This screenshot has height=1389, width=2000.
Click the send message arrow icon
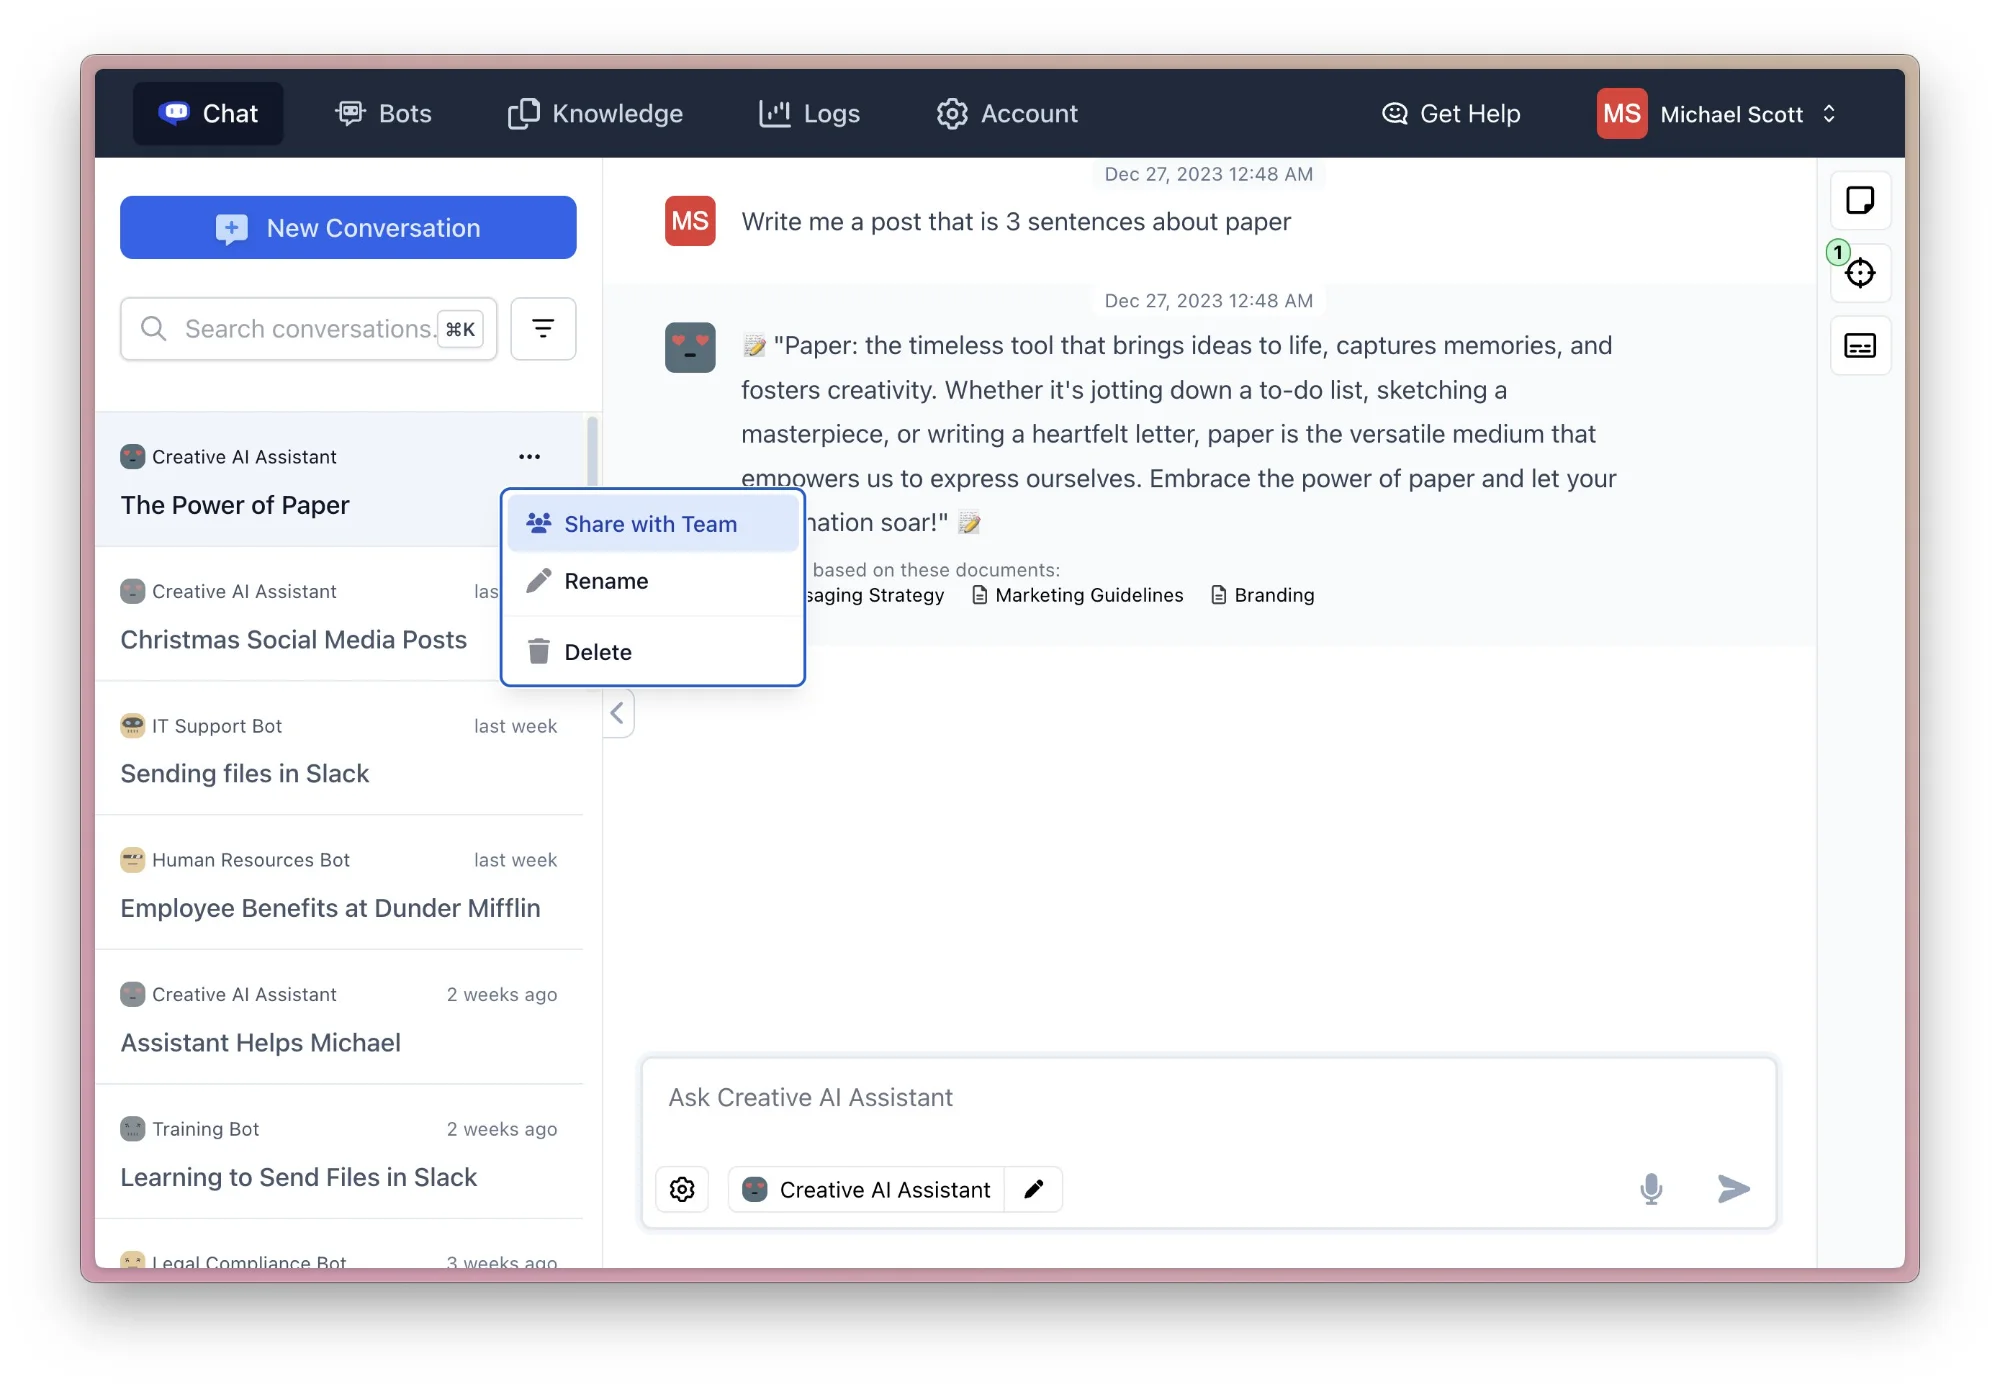1734,1189
